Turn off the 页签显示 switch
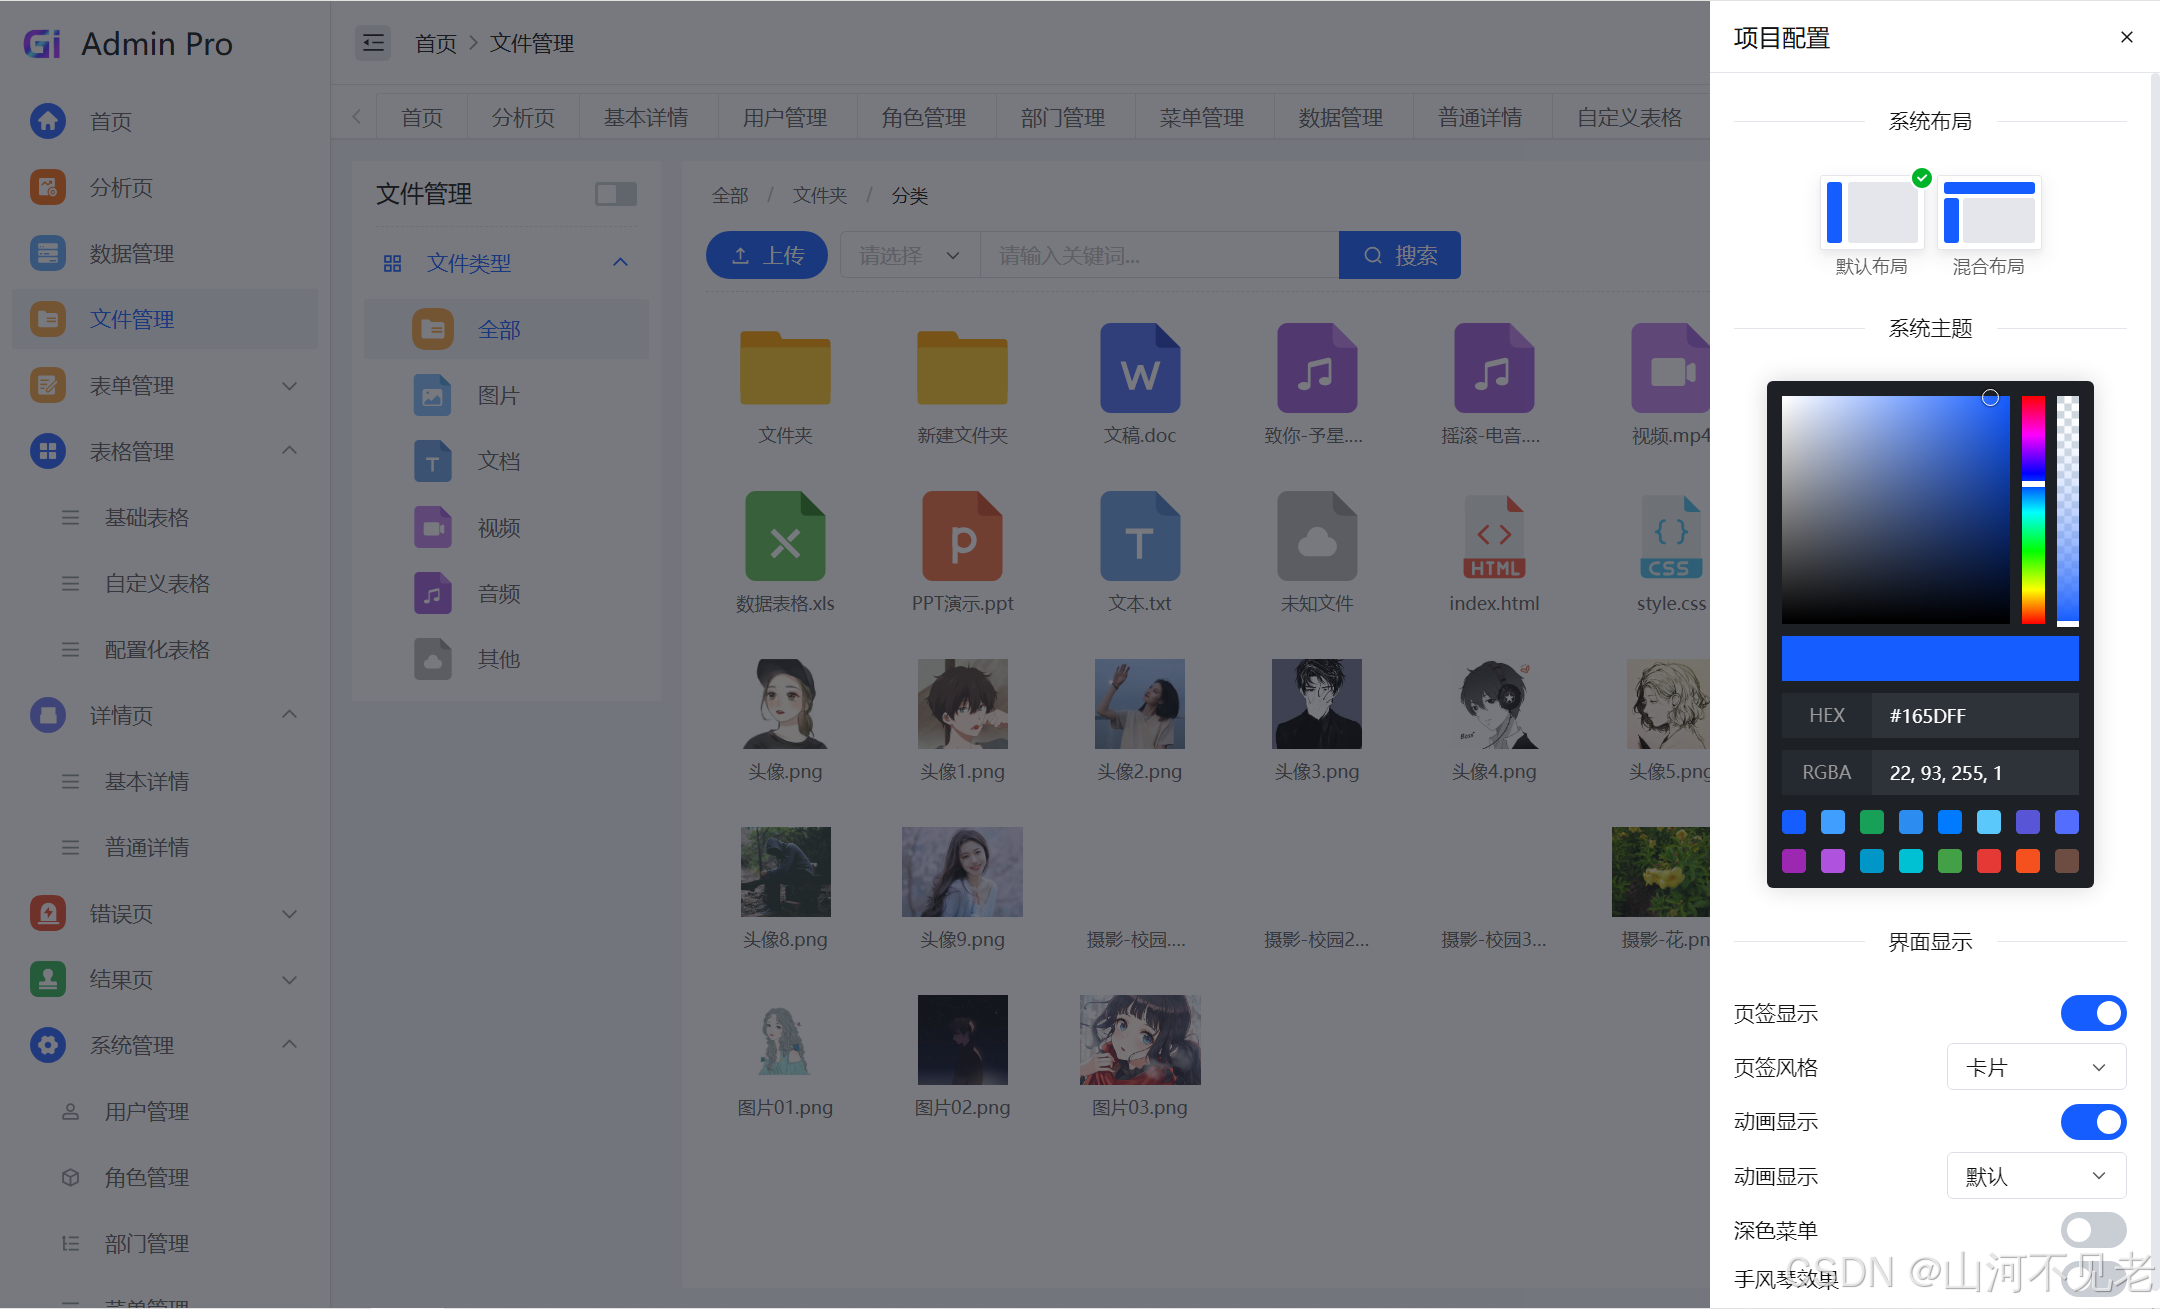Image resolution: width=2160 pixels, height=1309 pixels. coord(2093,1013)
